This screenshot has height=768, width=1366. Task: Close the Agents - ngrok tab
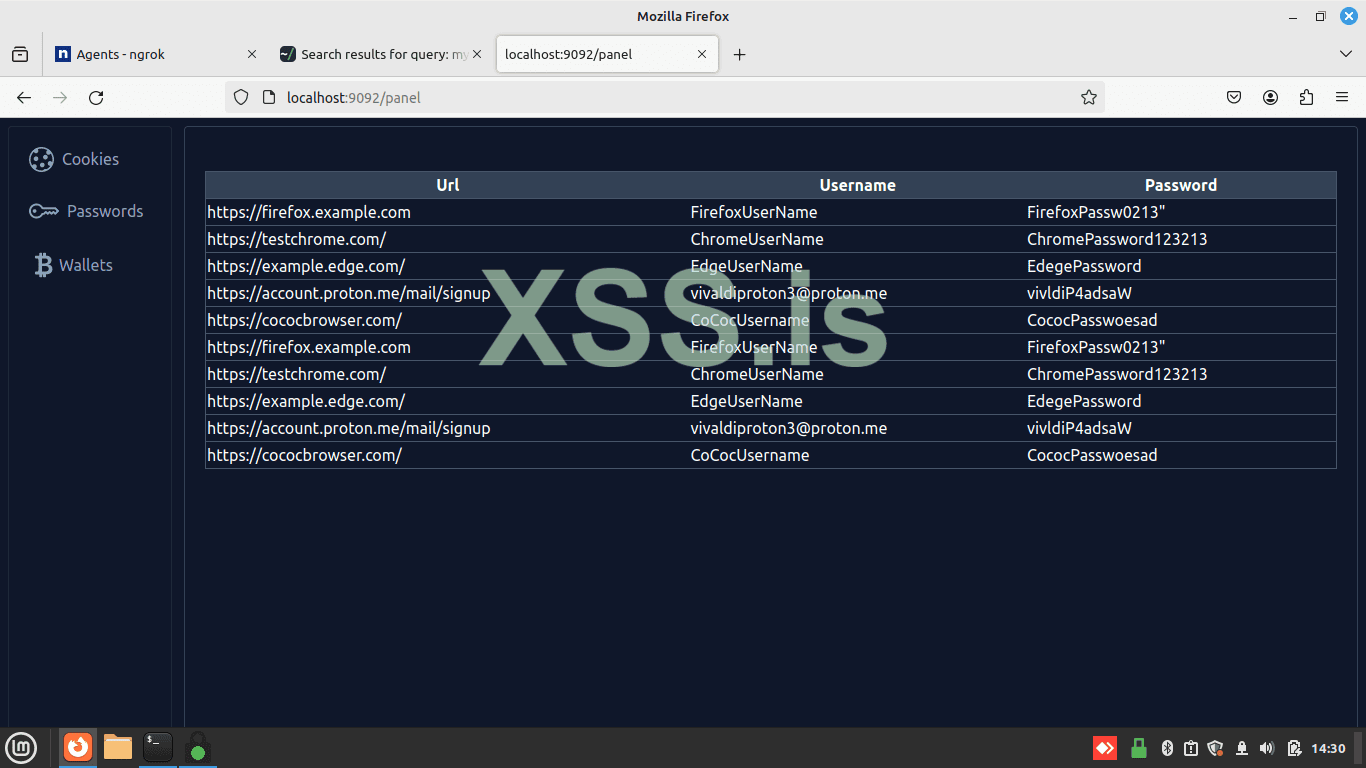point(251,54)
